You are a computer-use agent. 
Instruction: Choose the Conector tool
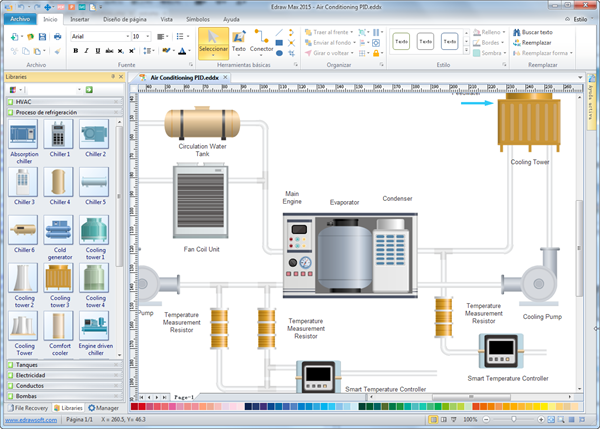tap(262, 40)
